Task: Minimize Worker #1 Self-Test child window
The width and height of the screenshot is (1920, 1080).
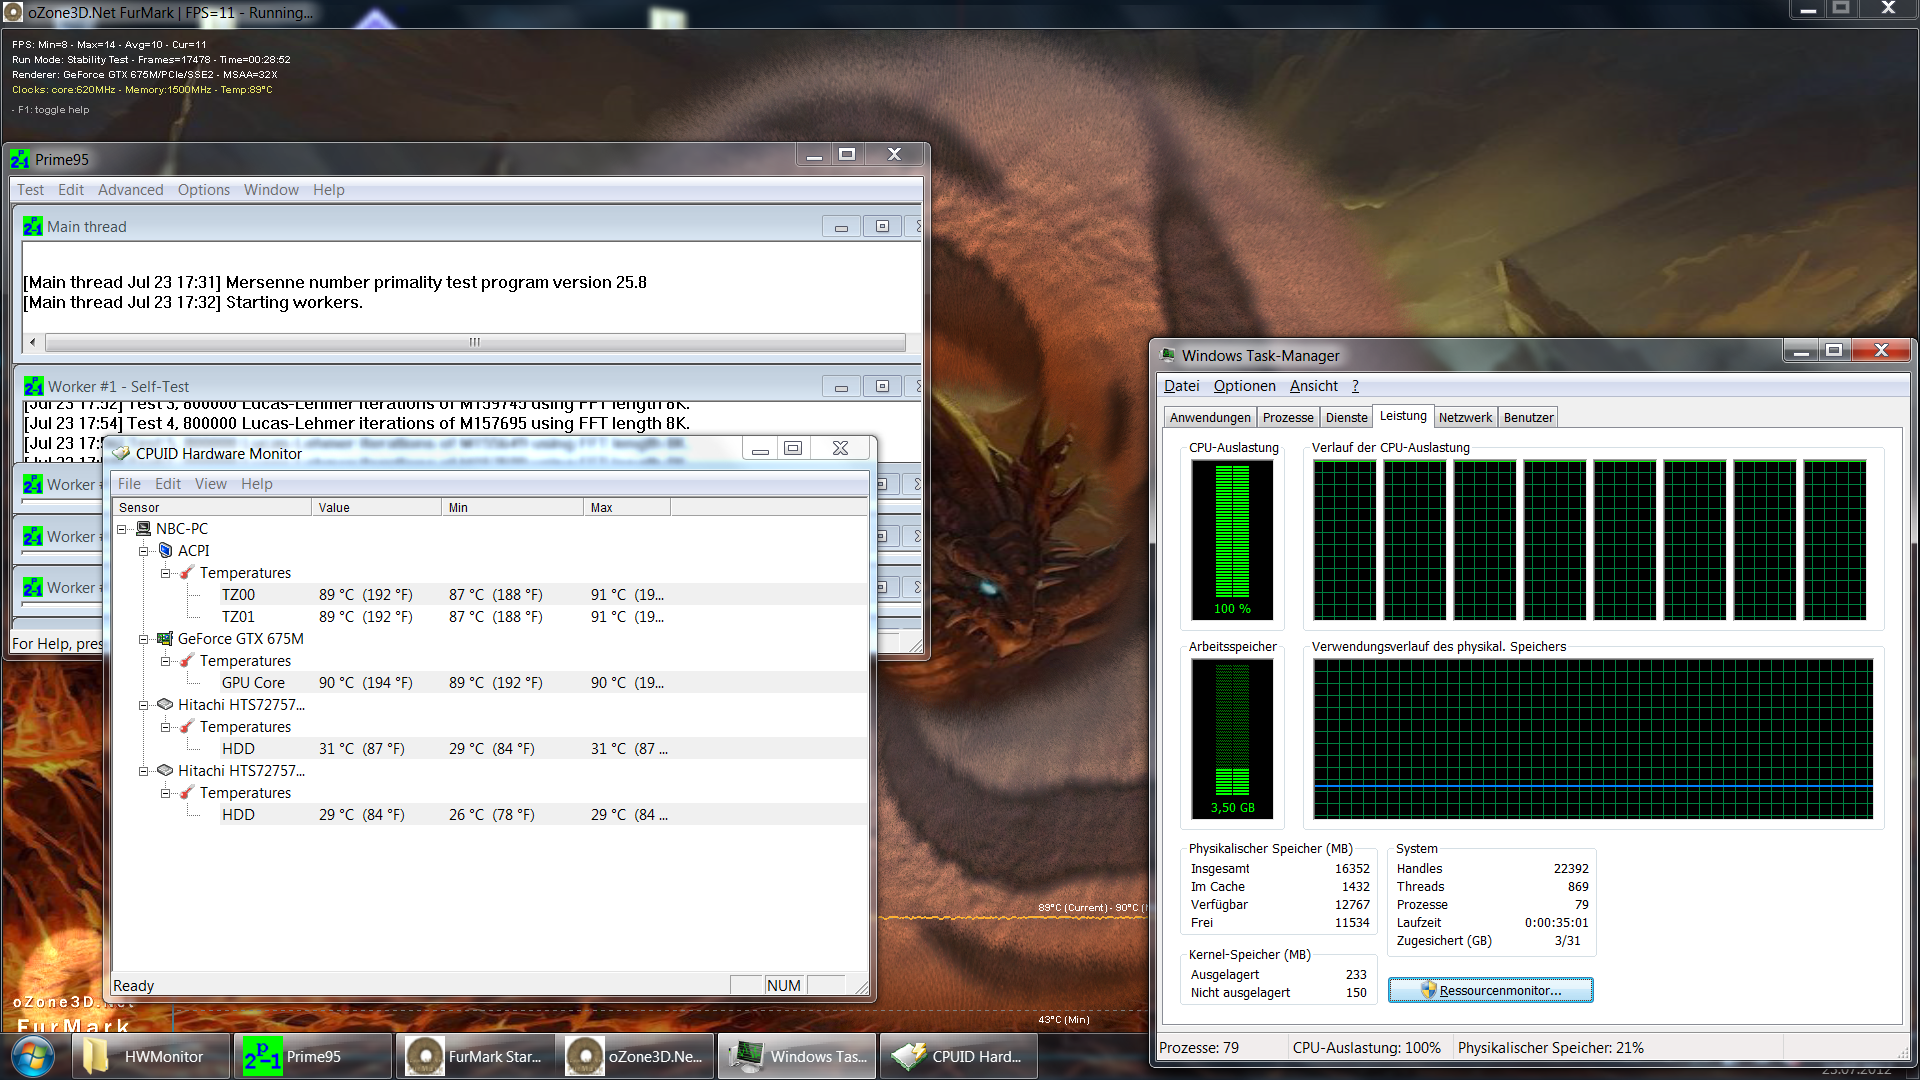Action: click(x=841, y=387)
